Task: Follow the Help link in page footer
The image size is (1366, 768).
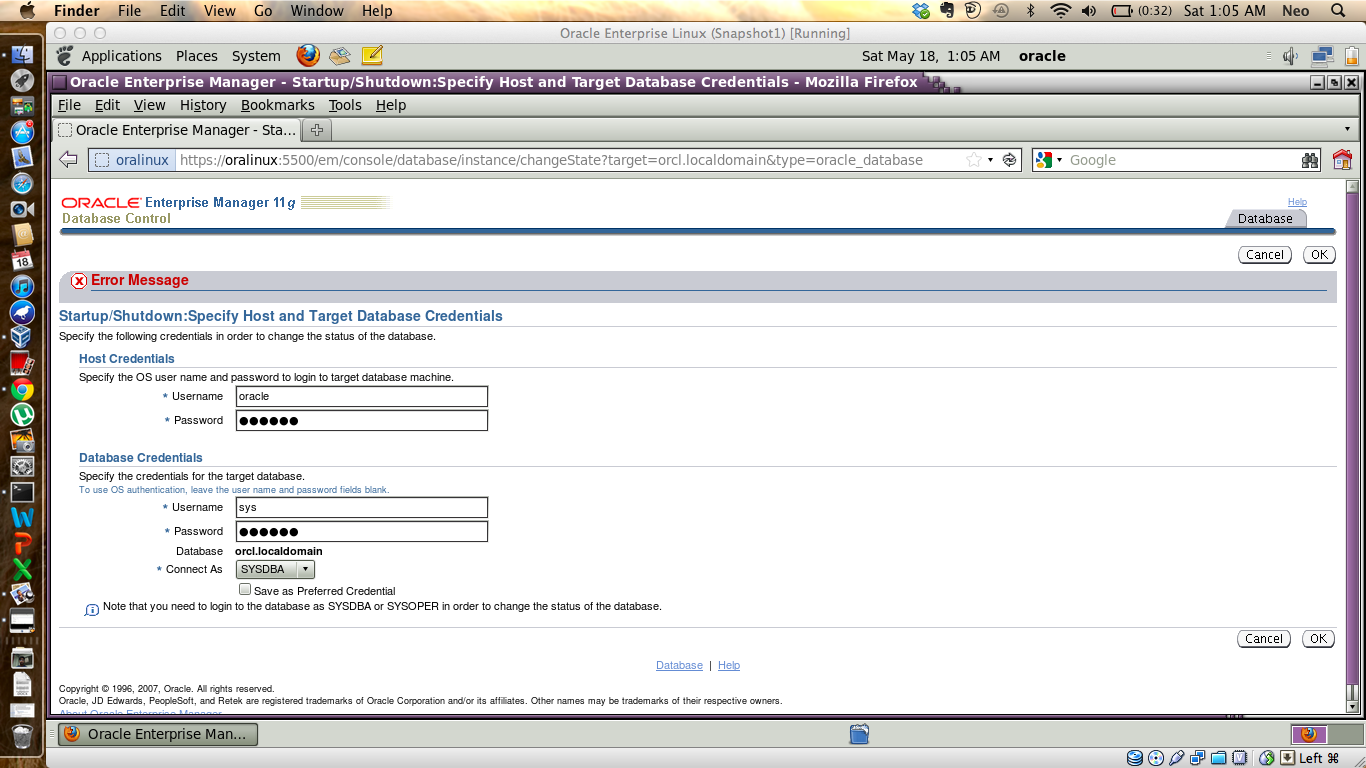Action: tap(729, 665)
